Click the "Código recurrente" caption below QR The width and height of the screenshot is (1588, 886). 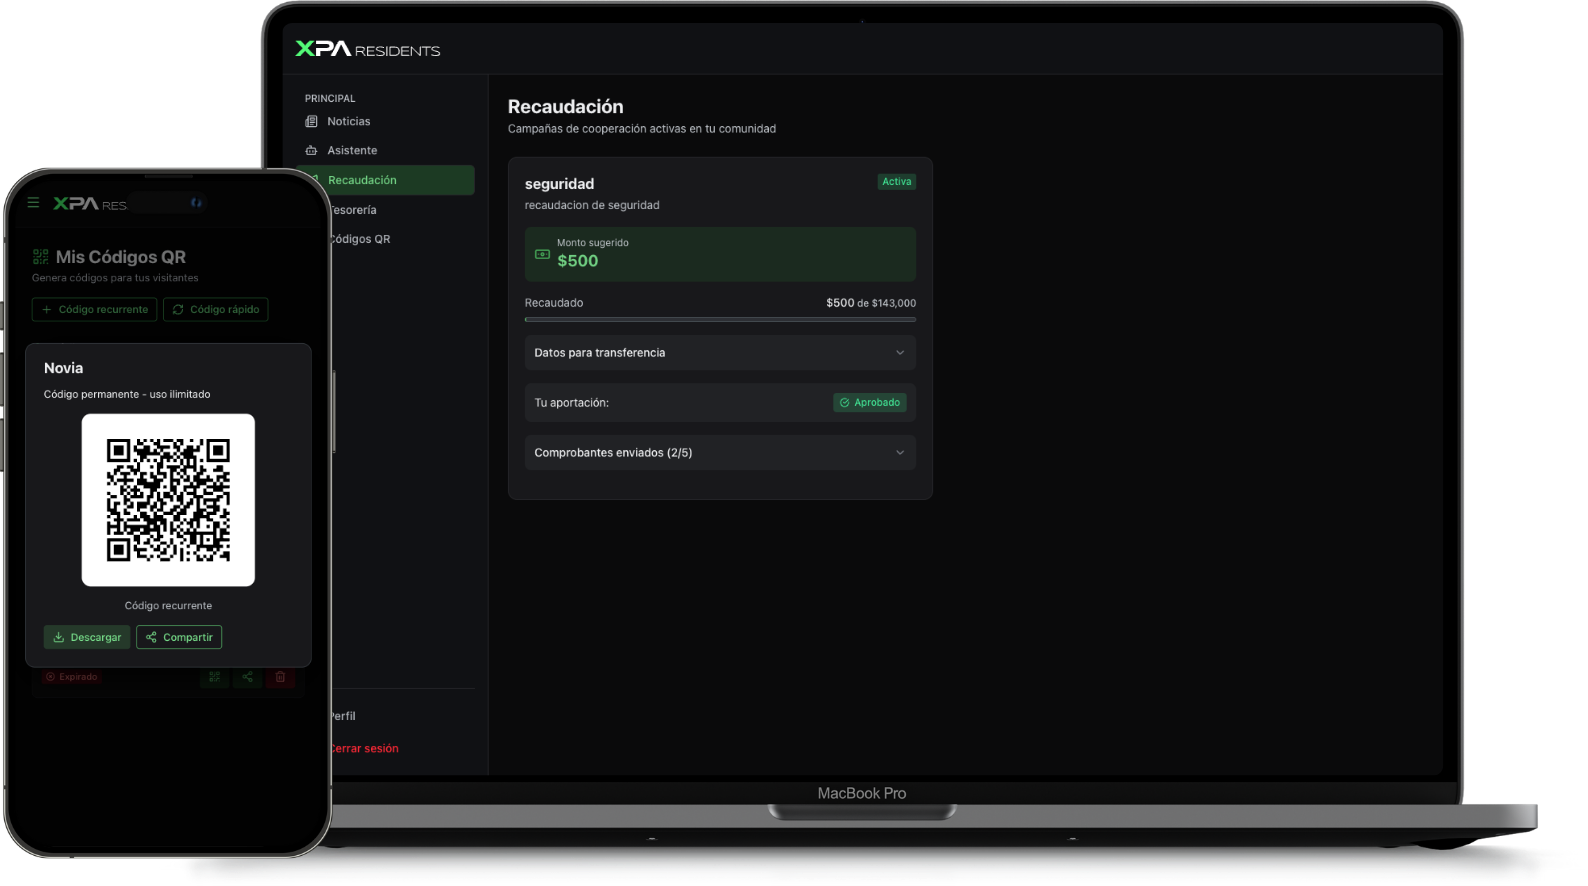(168, 606)
